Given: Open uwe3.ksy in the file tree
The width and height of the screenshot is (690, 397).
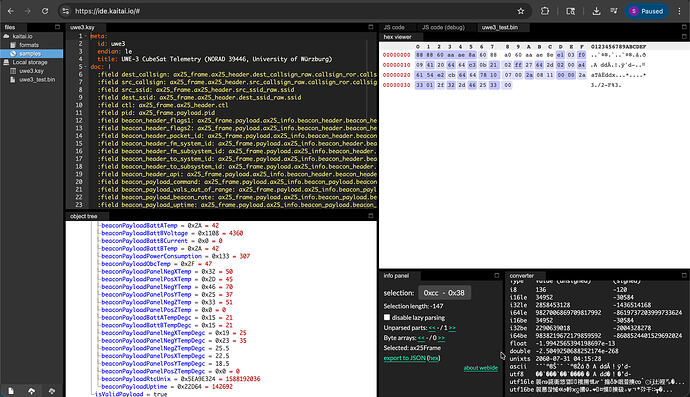Looking at the screenshot, I should click(x=31, y=71).
